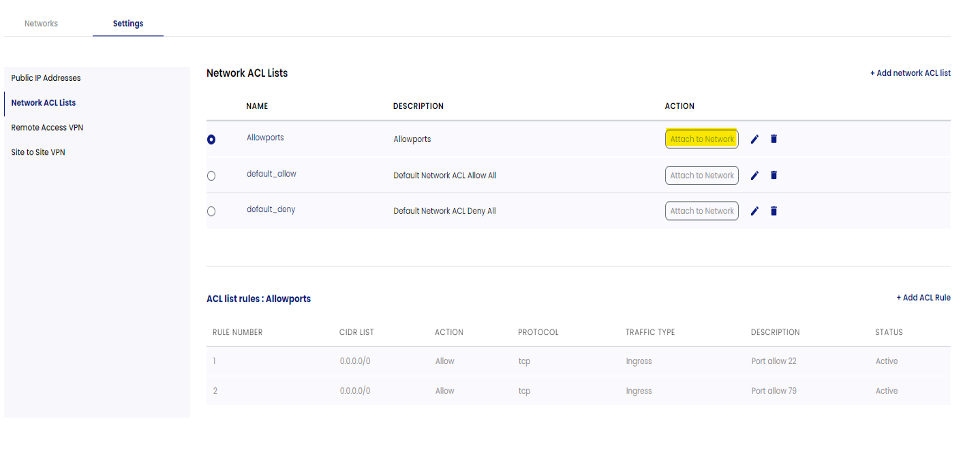The width and height of the screenshot is (978, 474).
Task: Choose the default_deny radio button
Action: tap(211, 212)
